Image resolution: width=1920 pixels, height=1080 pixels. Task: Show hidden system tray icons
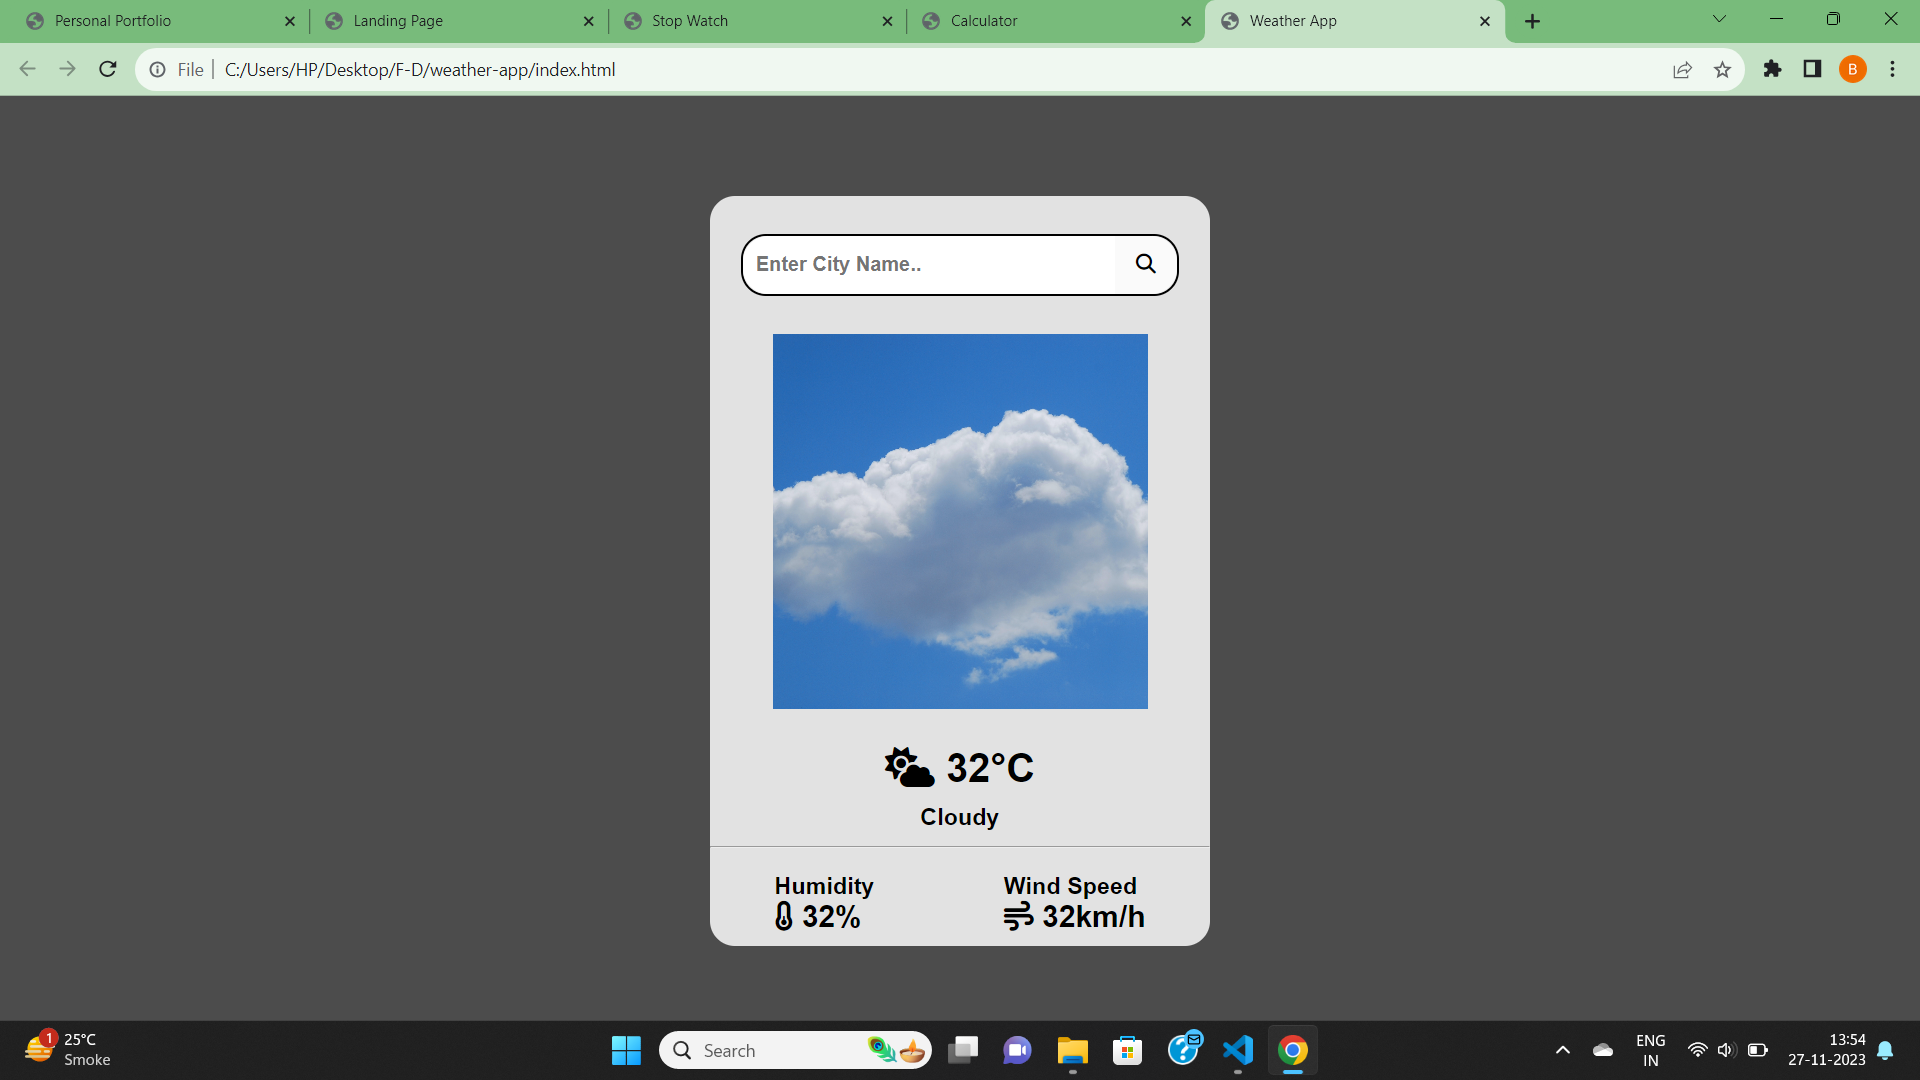[1562, 1050]
